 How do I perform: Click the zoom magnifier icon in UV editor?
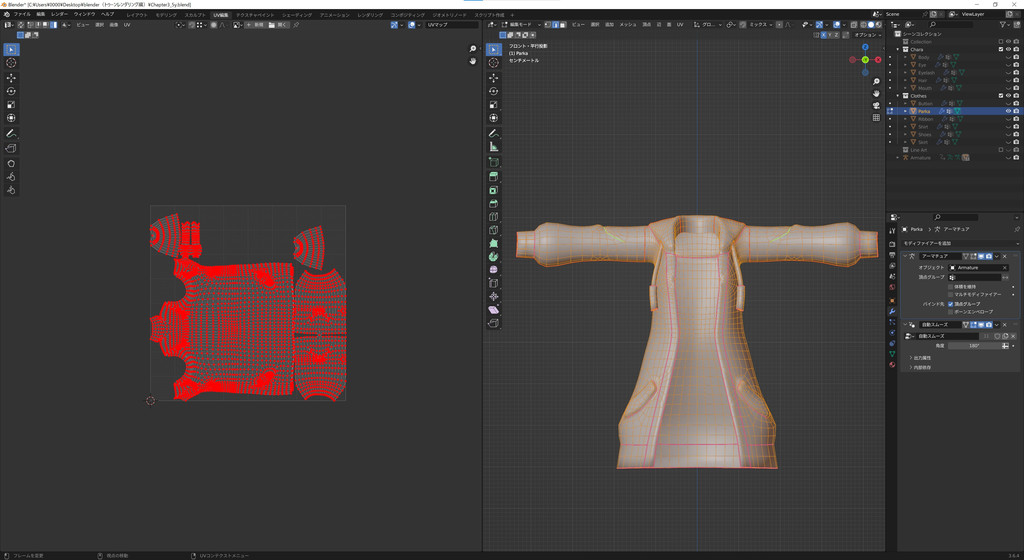(x=473, y=49)
